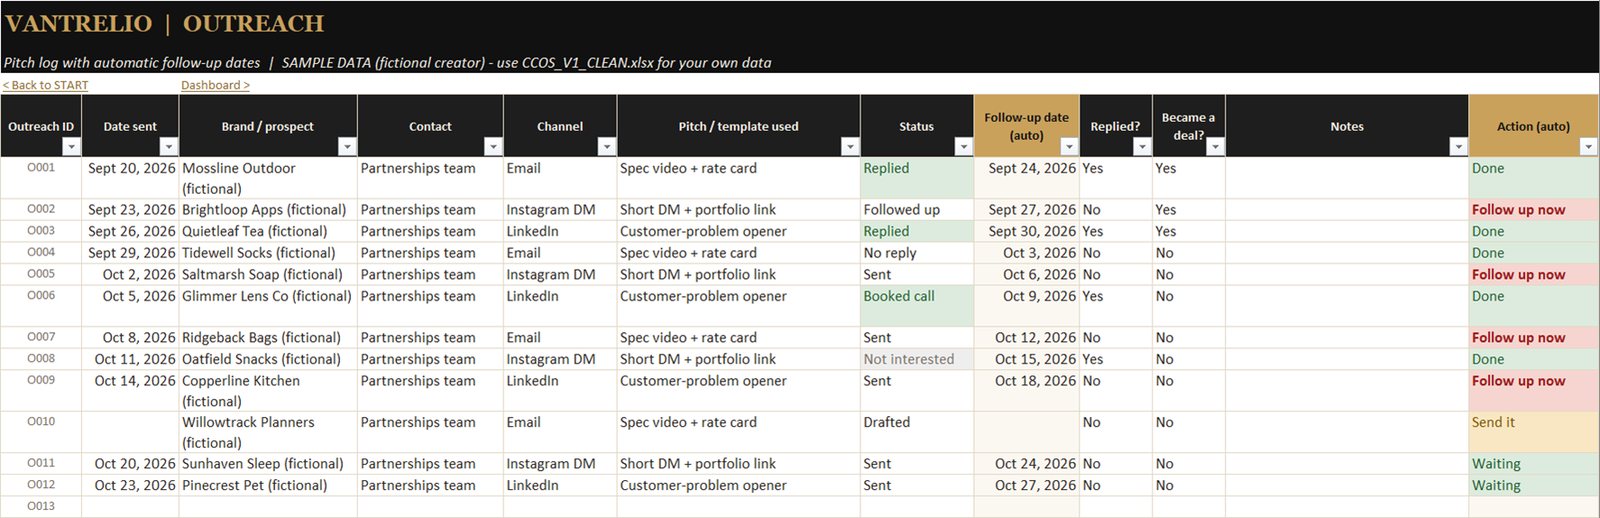Select the Sunhaven Sleep (fictional) cell
Image resolution: width=1600 pixels, height=518 pixels.
pos(268,464)
